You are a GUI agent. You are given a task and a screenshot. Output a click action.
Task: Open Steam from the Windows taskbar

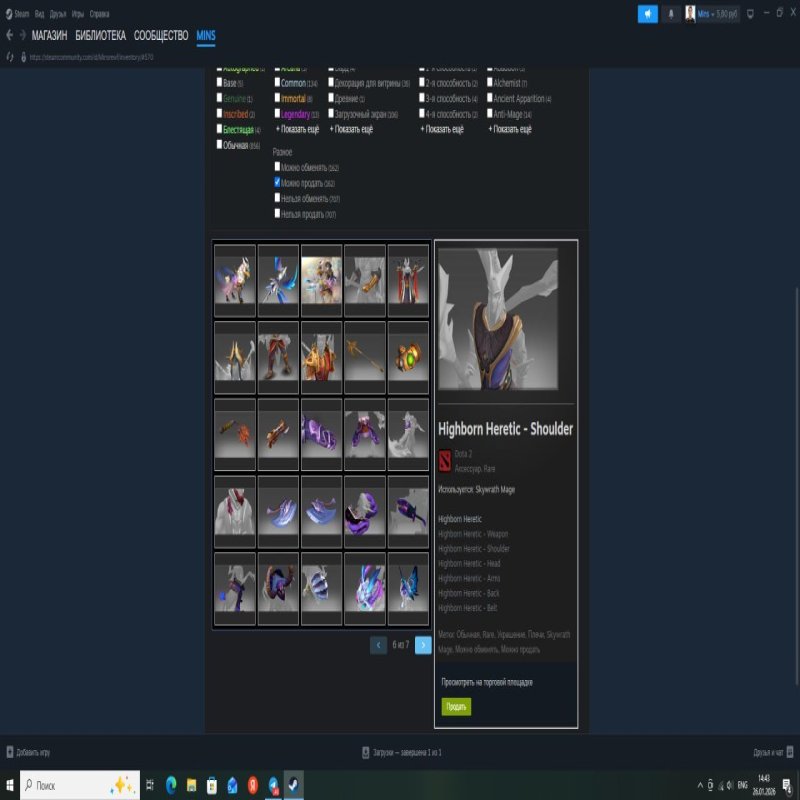[294, 785]
